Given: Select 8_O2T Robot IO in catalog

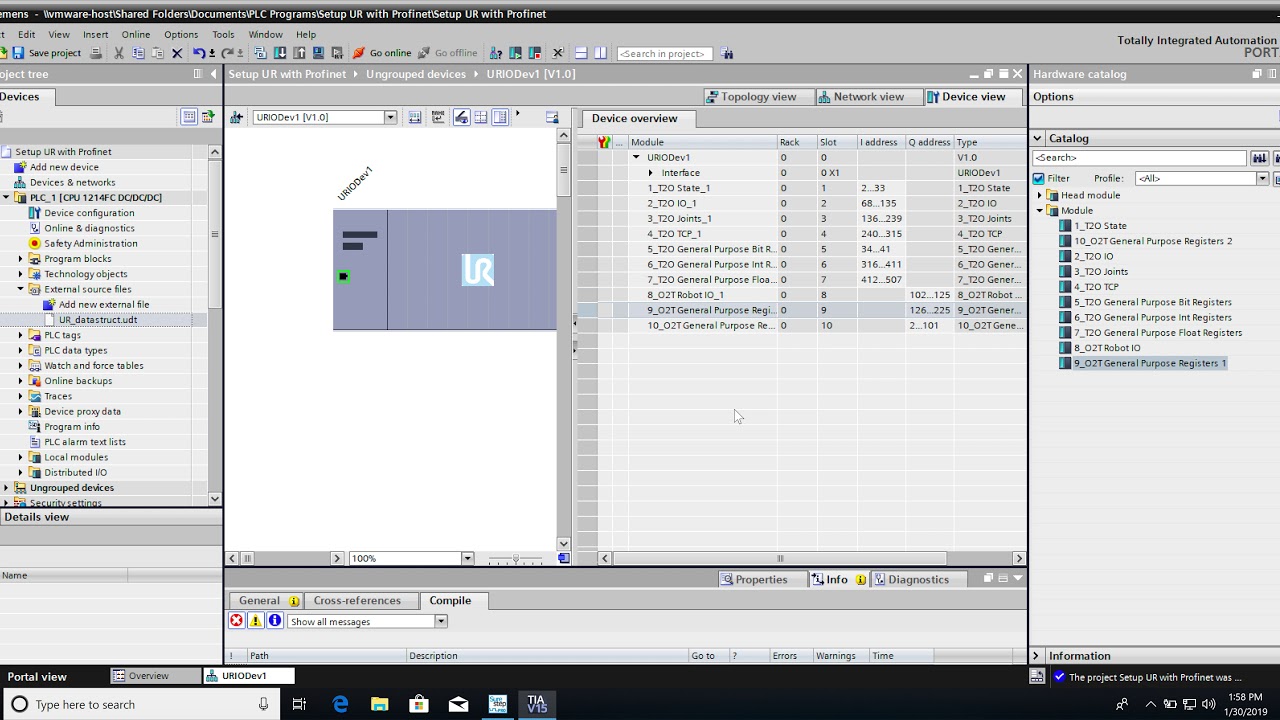Looking at the screenshot, I should point(1106,348).
